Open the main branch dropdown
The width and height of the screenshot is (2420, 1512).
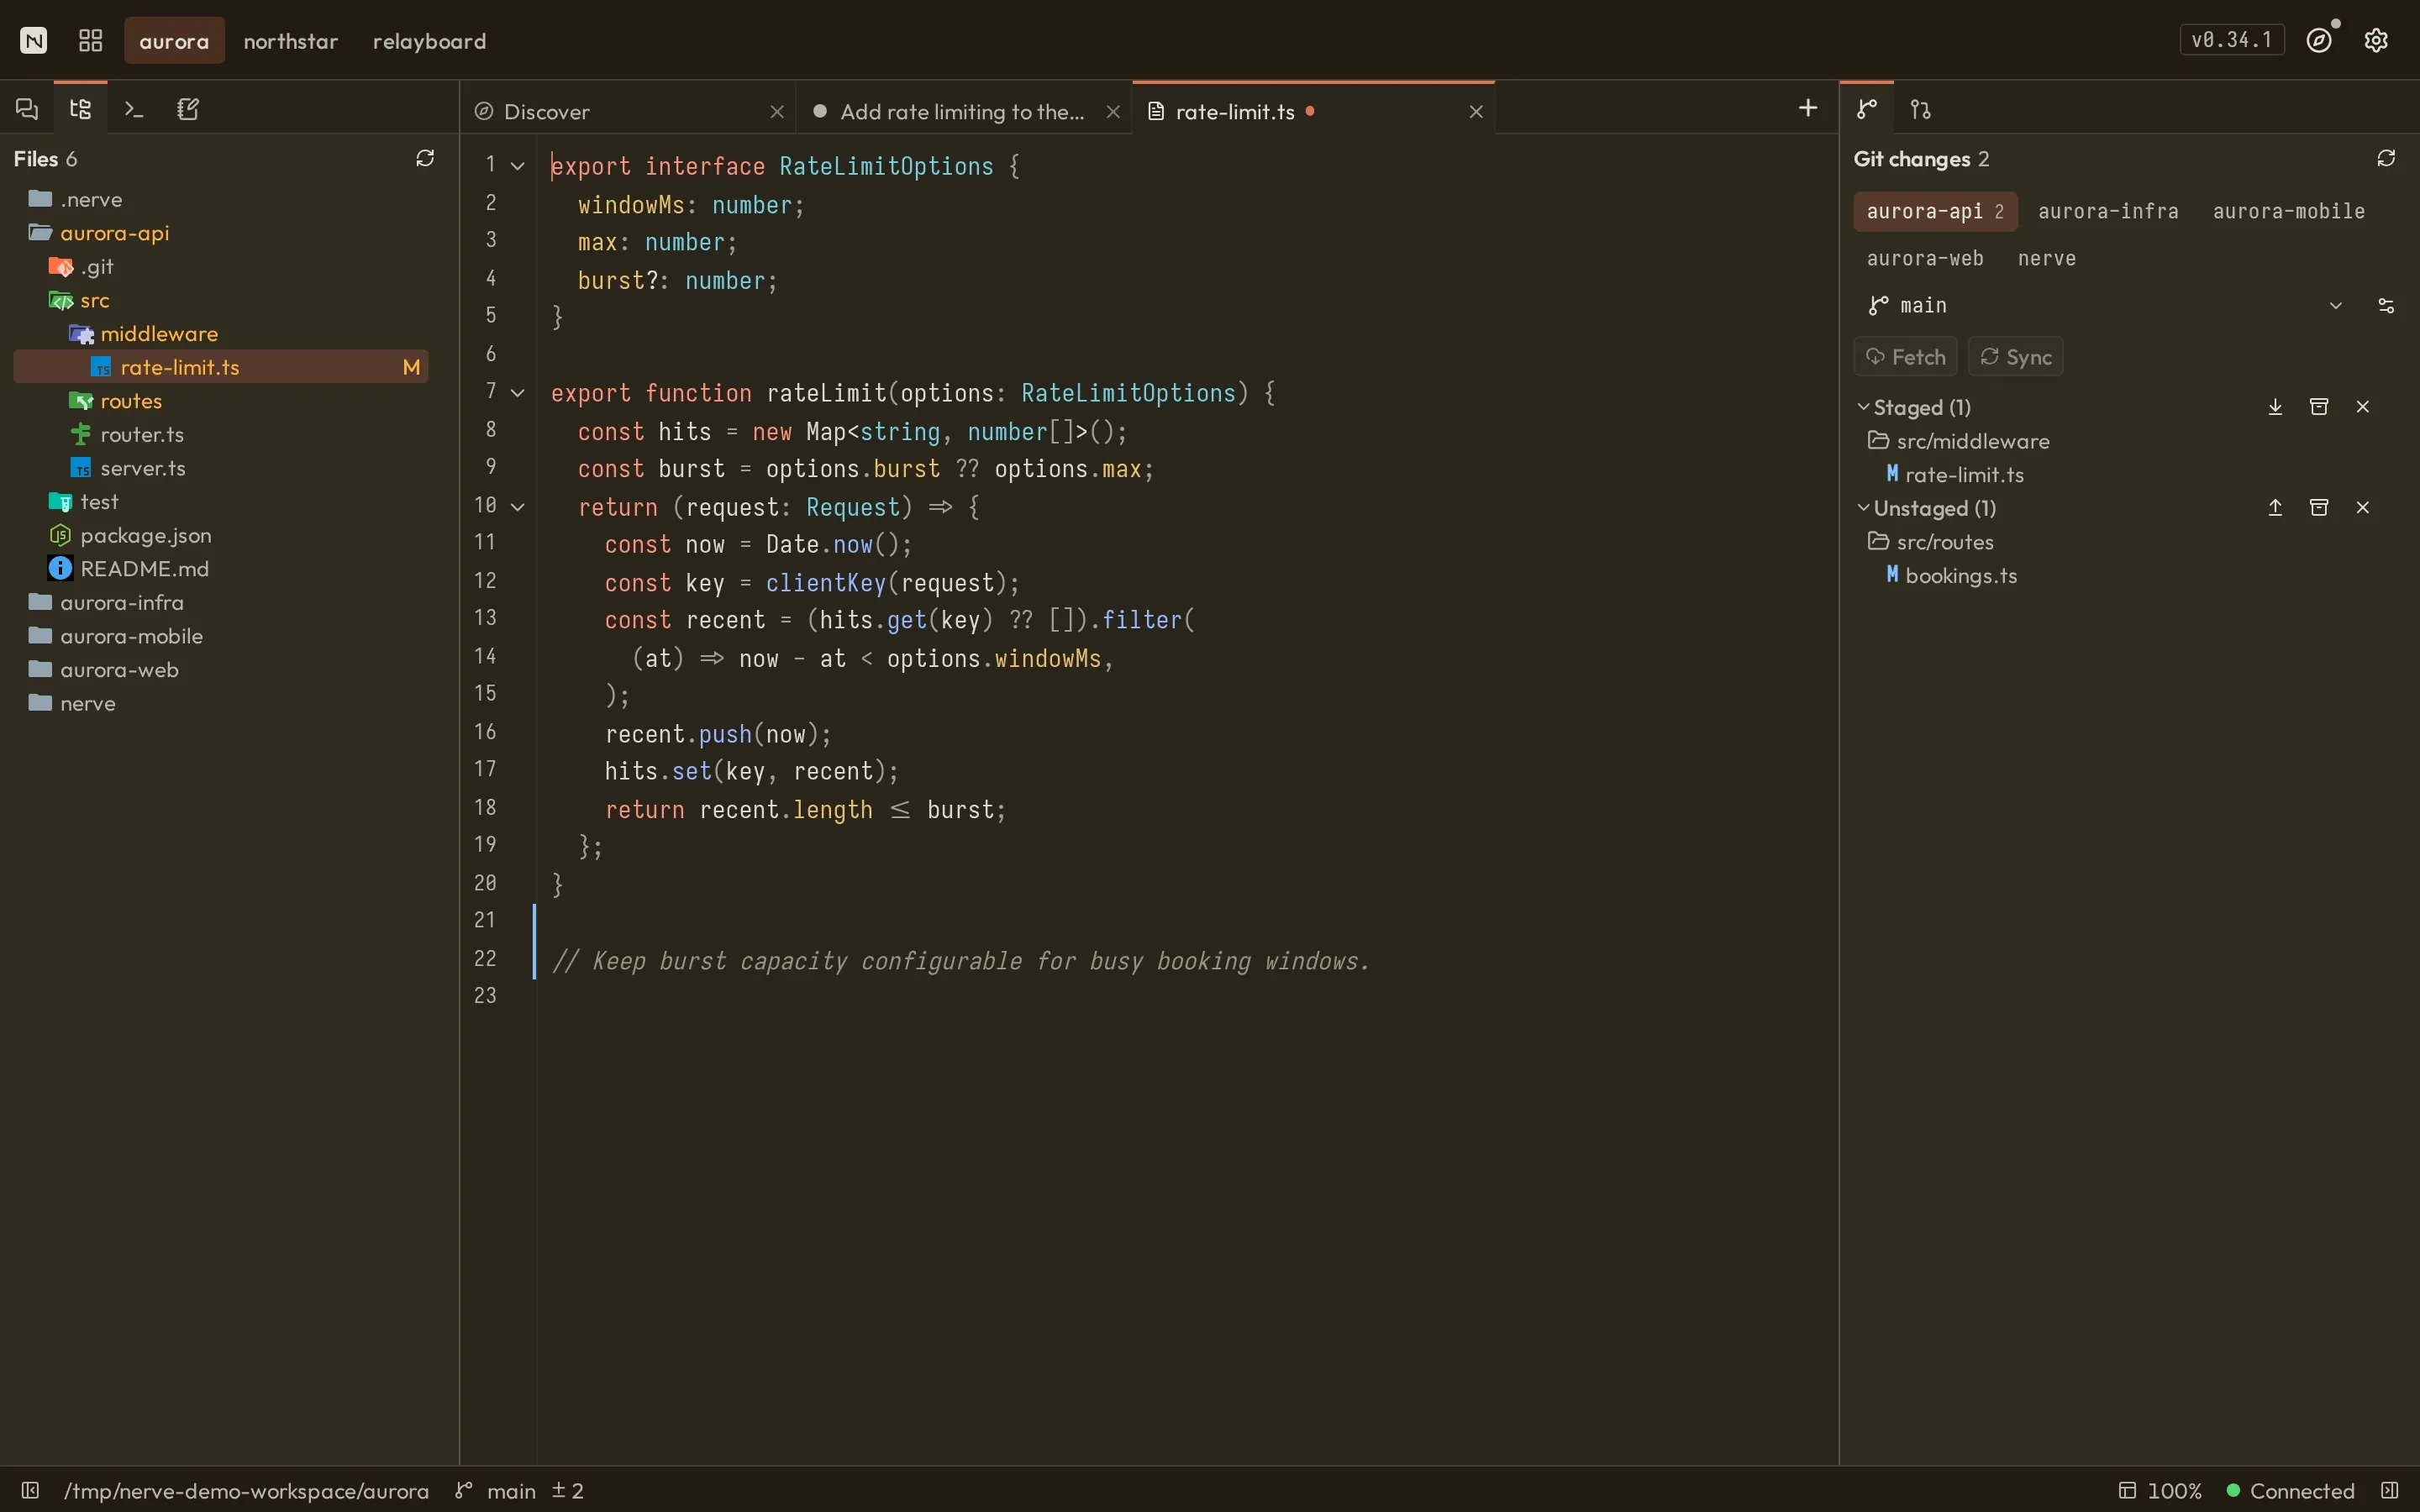tap(2106, 305)
